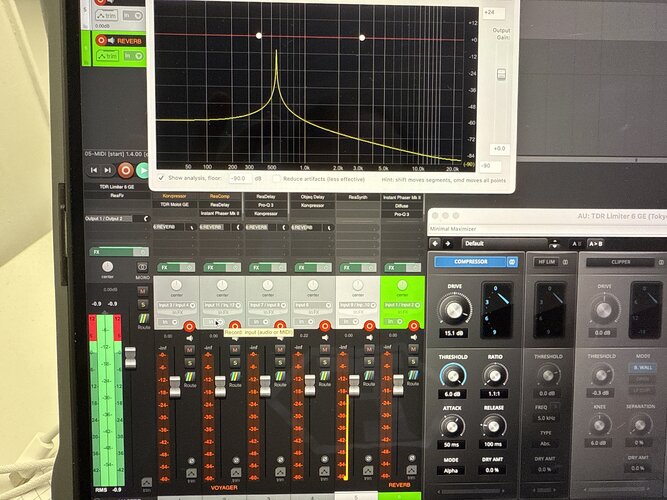Record-arm the Input 3 / Input 4 mixer strip
The height and width of the screenshot is (500, 667).
[x=189, y=326]
